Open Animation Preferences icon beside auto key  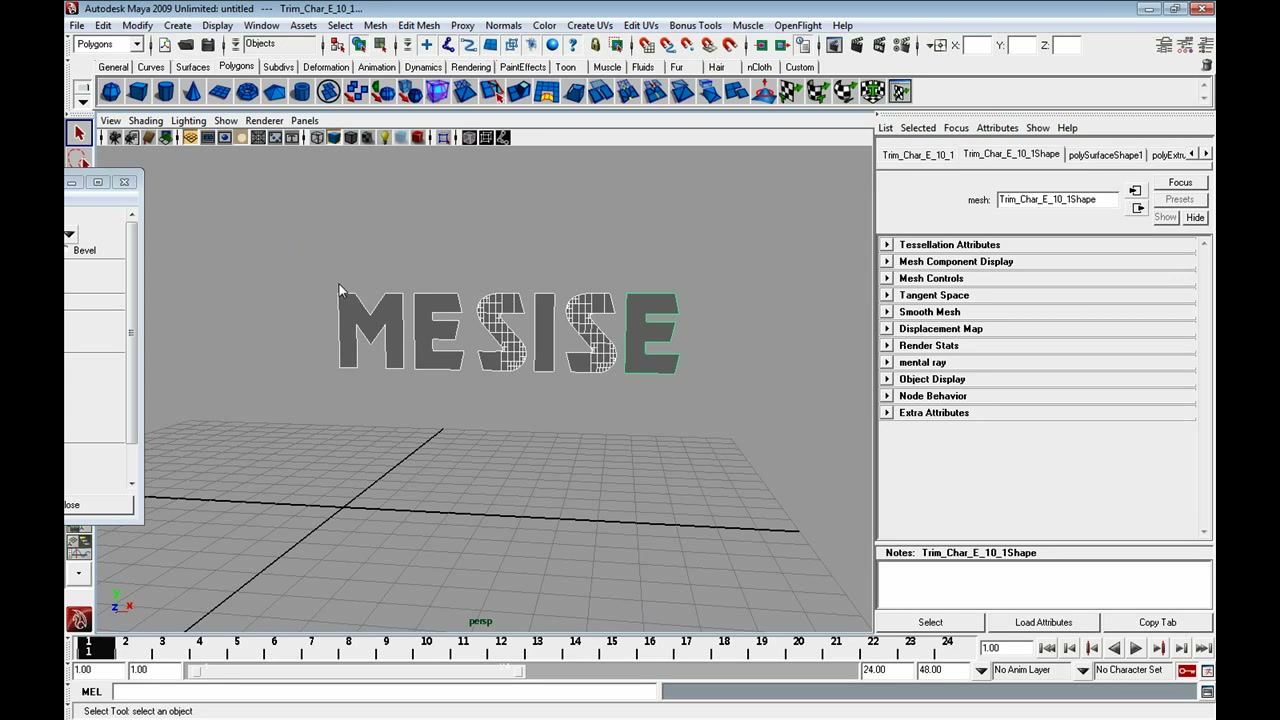1207,670
